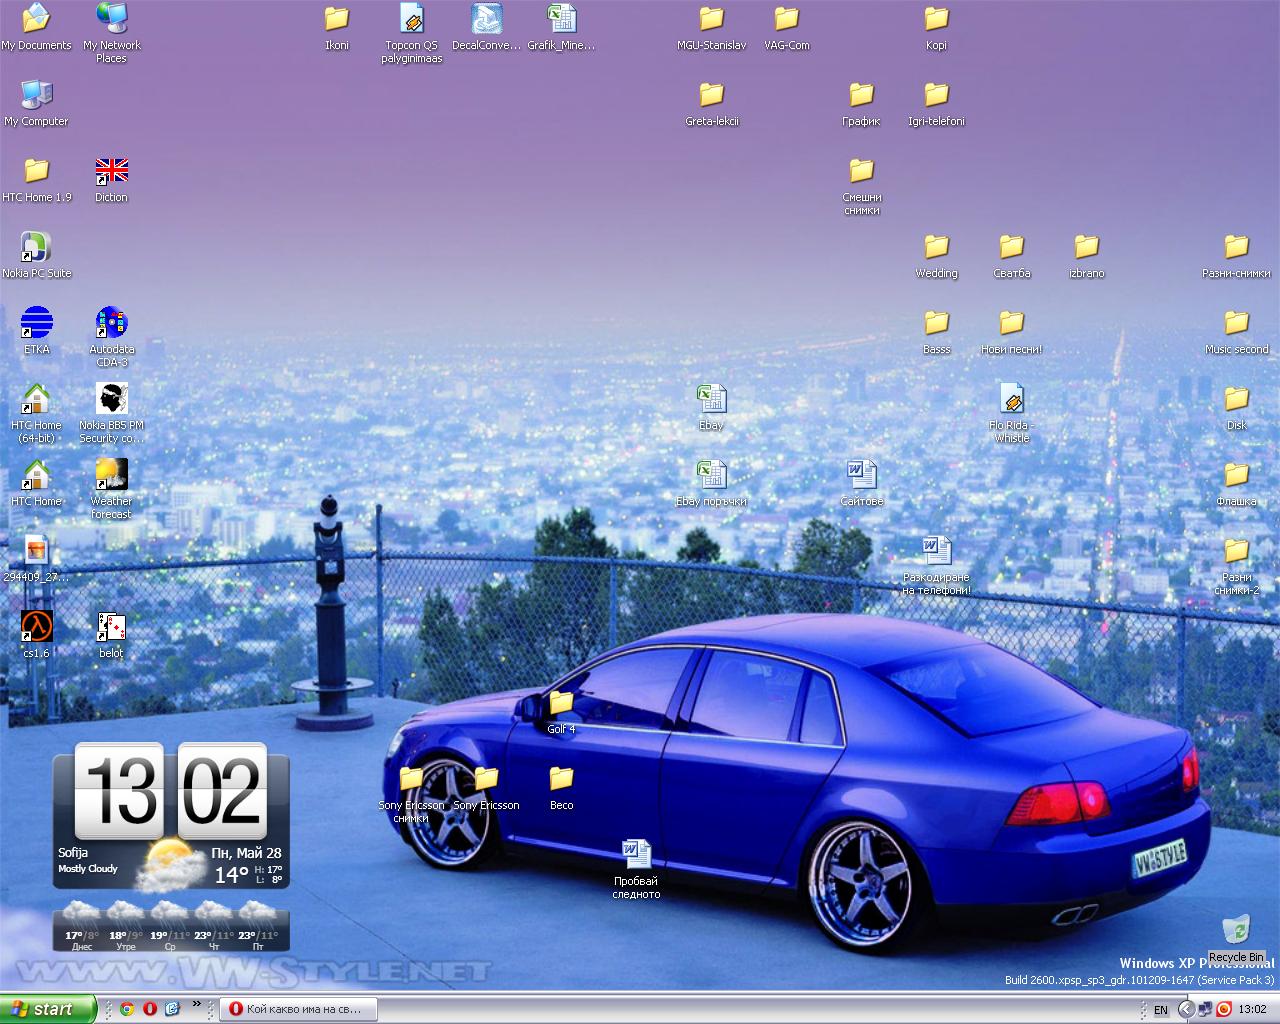Launch the Nokia PC Suite shortcut
The width and height of the screenshot is (1280, 1024).
[36, 248]
